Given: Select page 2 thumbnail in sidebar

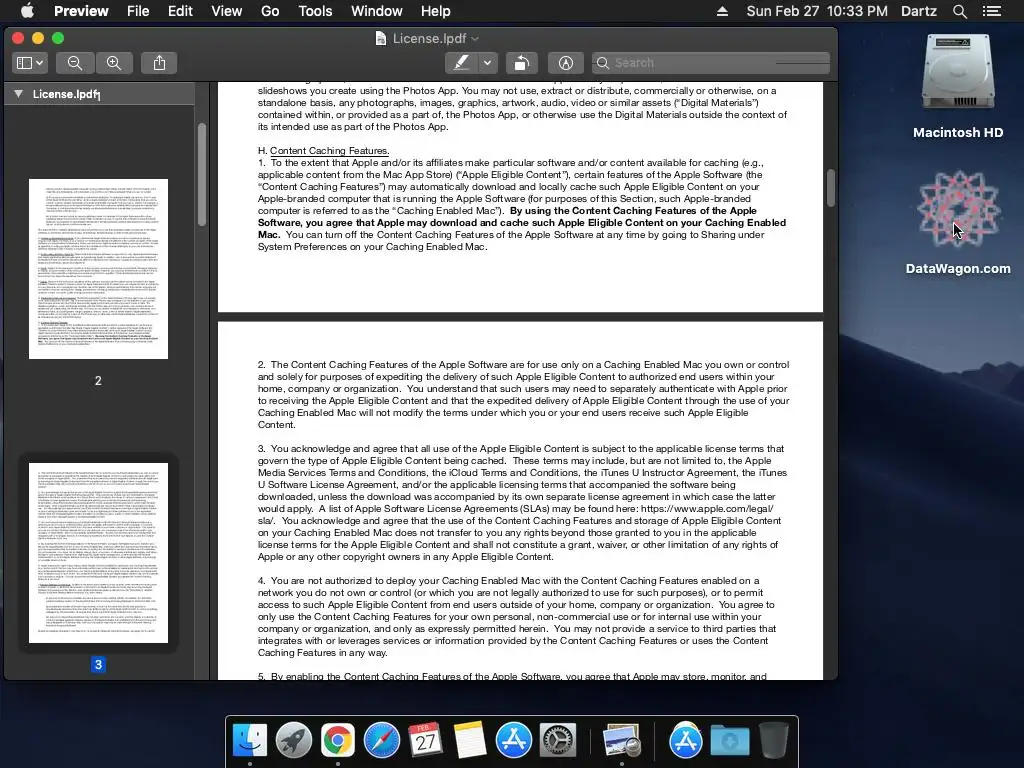Looking at the screenshot, I should click(x=98, y=268).
